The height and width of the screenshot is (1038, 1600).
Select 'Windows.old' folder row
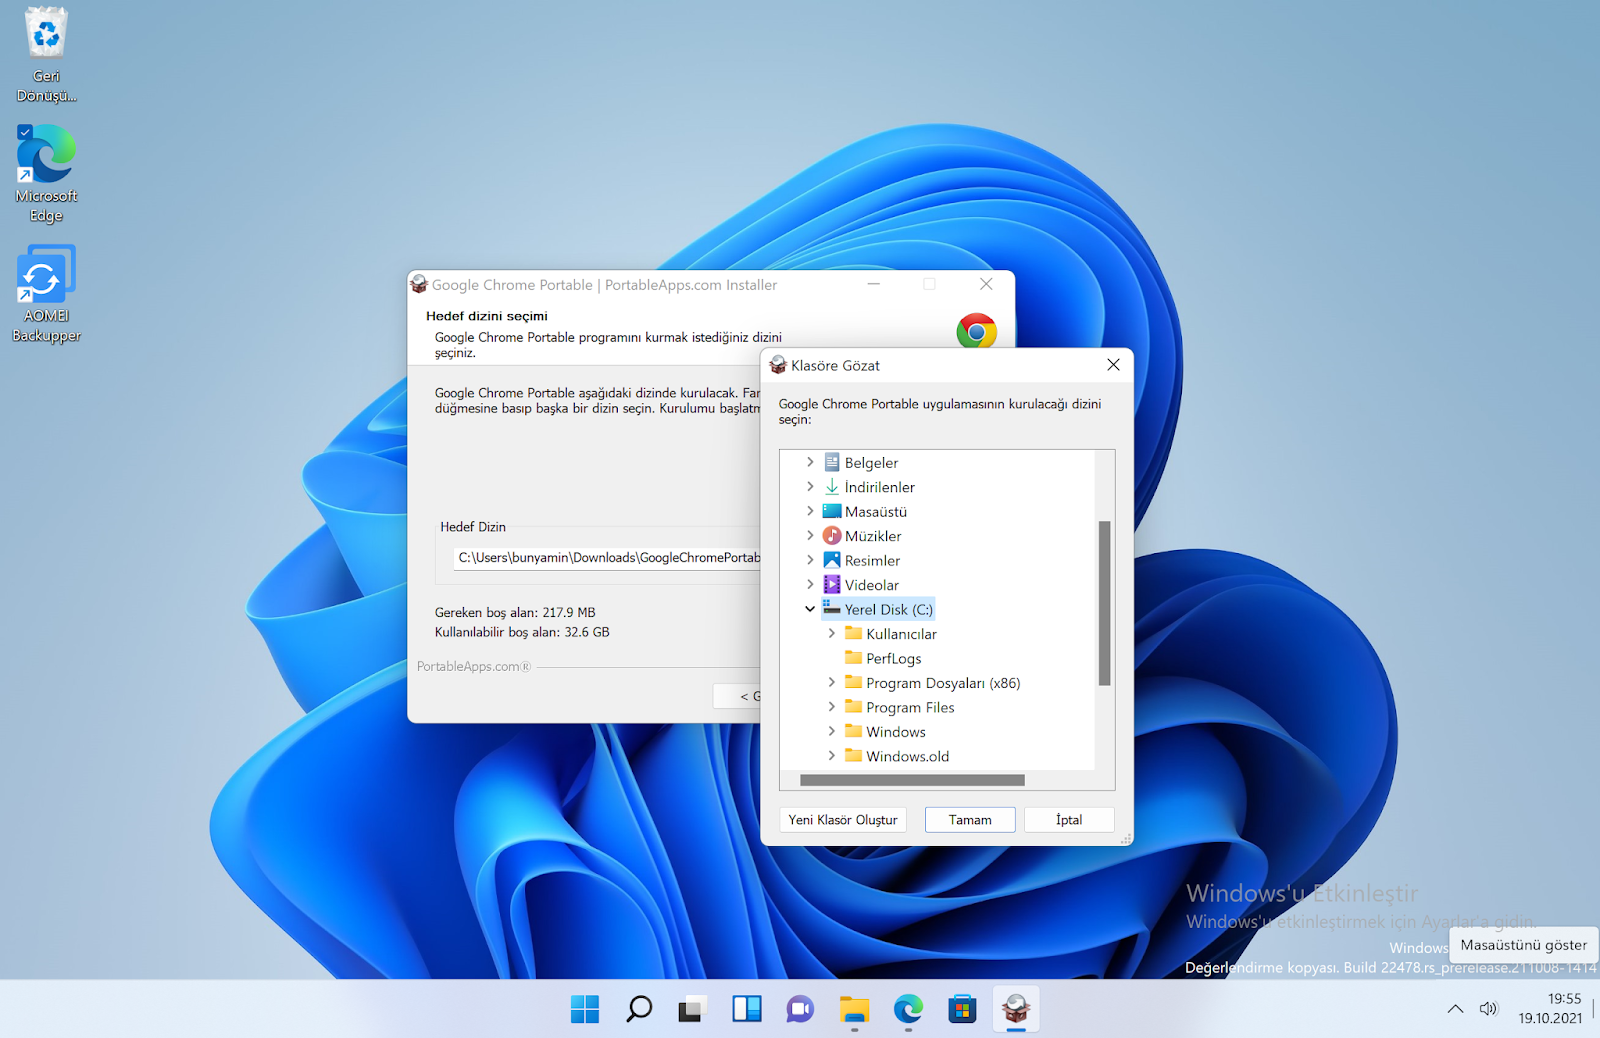click(907, 757)
